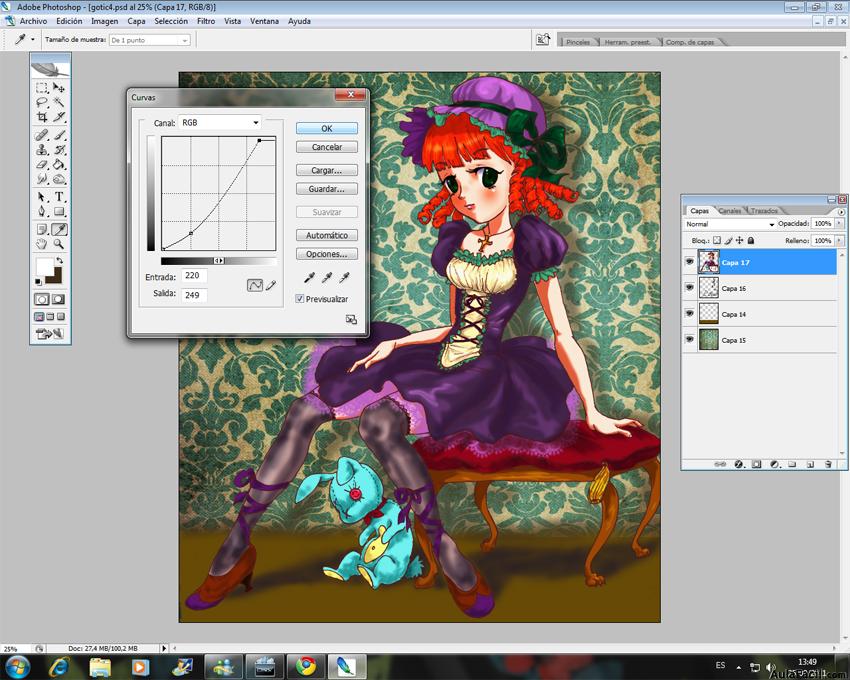Hide the Capa 14 layer
The height and width of the screenshot is (680, 850).
(x=690, y=314)
